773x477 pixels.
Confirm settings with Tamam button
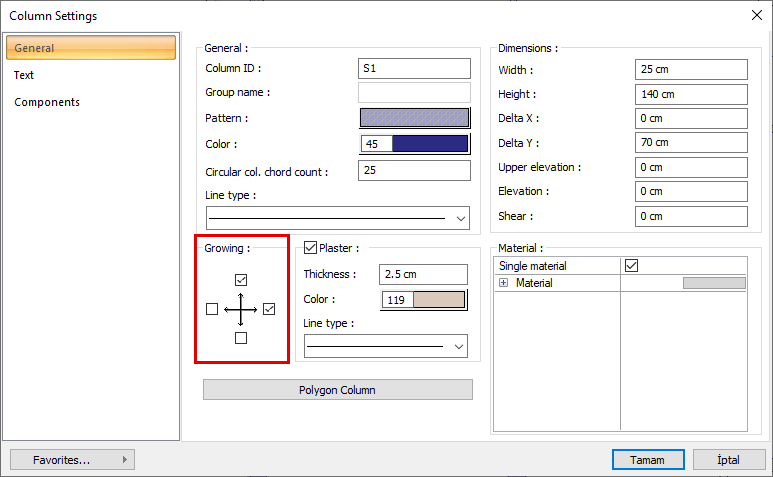[x=648, y=460]
